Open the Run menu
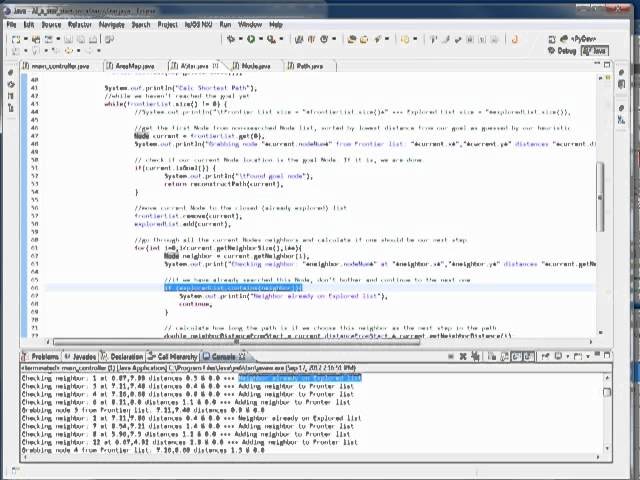 click(225, 24)
